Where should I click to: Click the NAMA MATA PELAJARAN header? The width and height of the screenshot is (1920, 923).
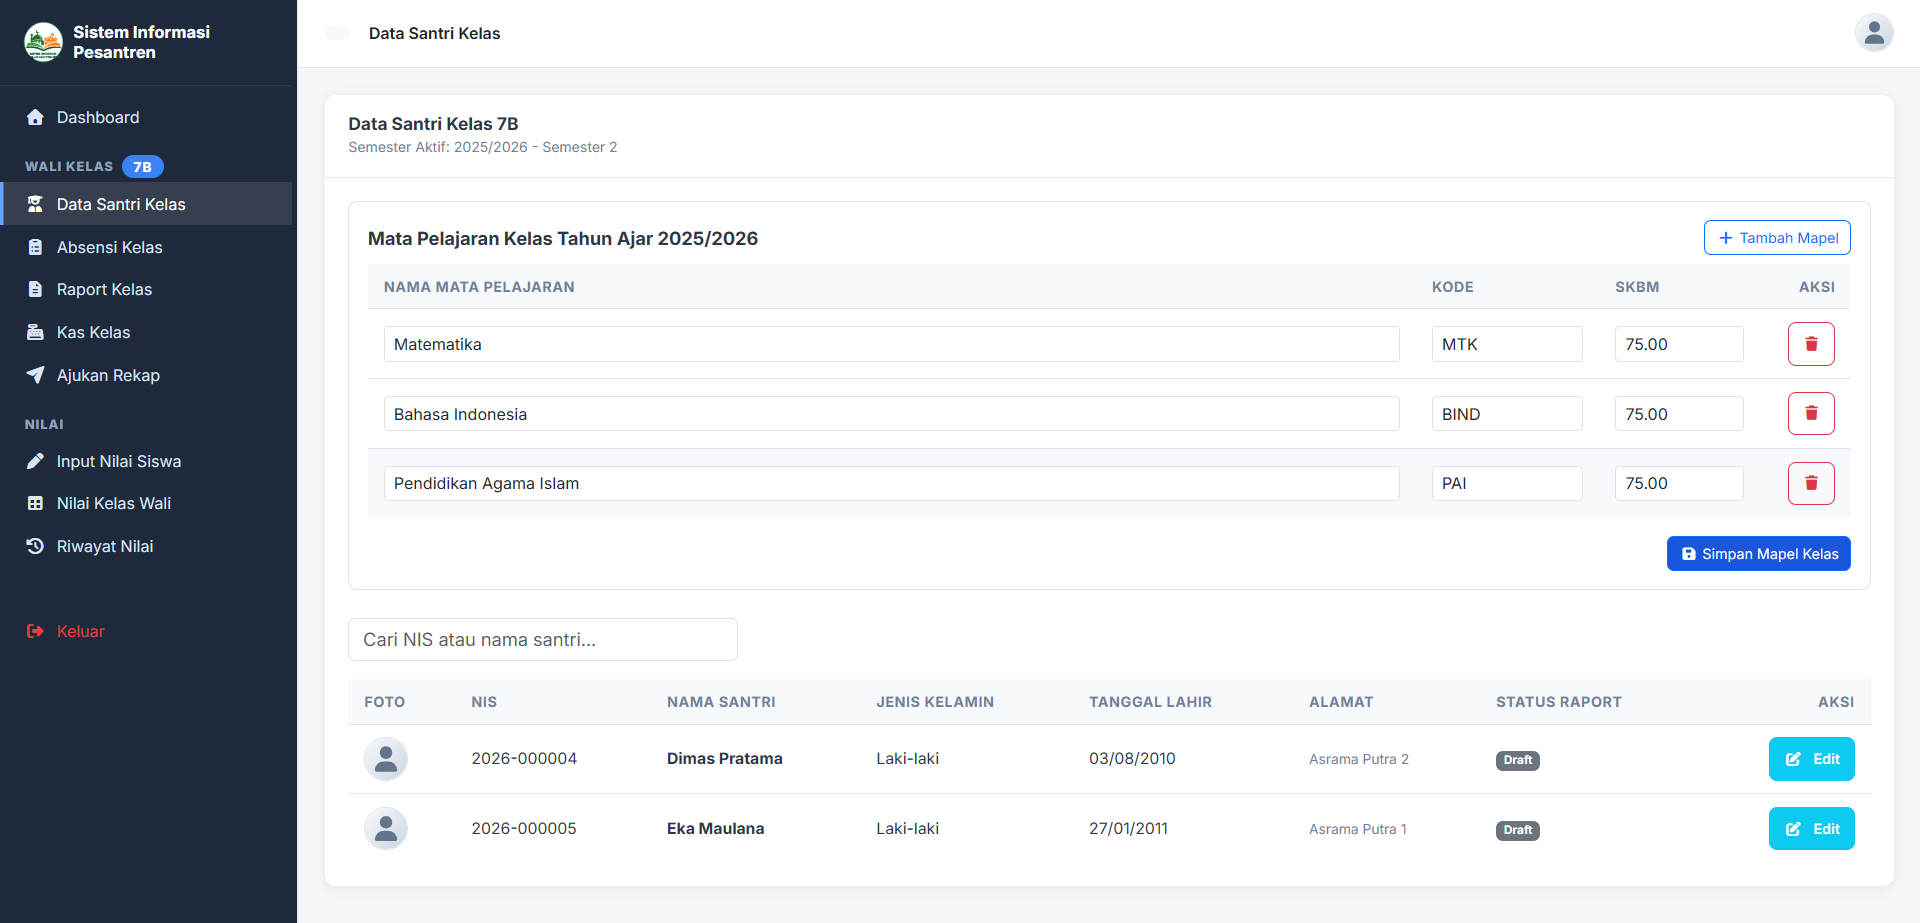pyautogui.click(x=479, y=287)
